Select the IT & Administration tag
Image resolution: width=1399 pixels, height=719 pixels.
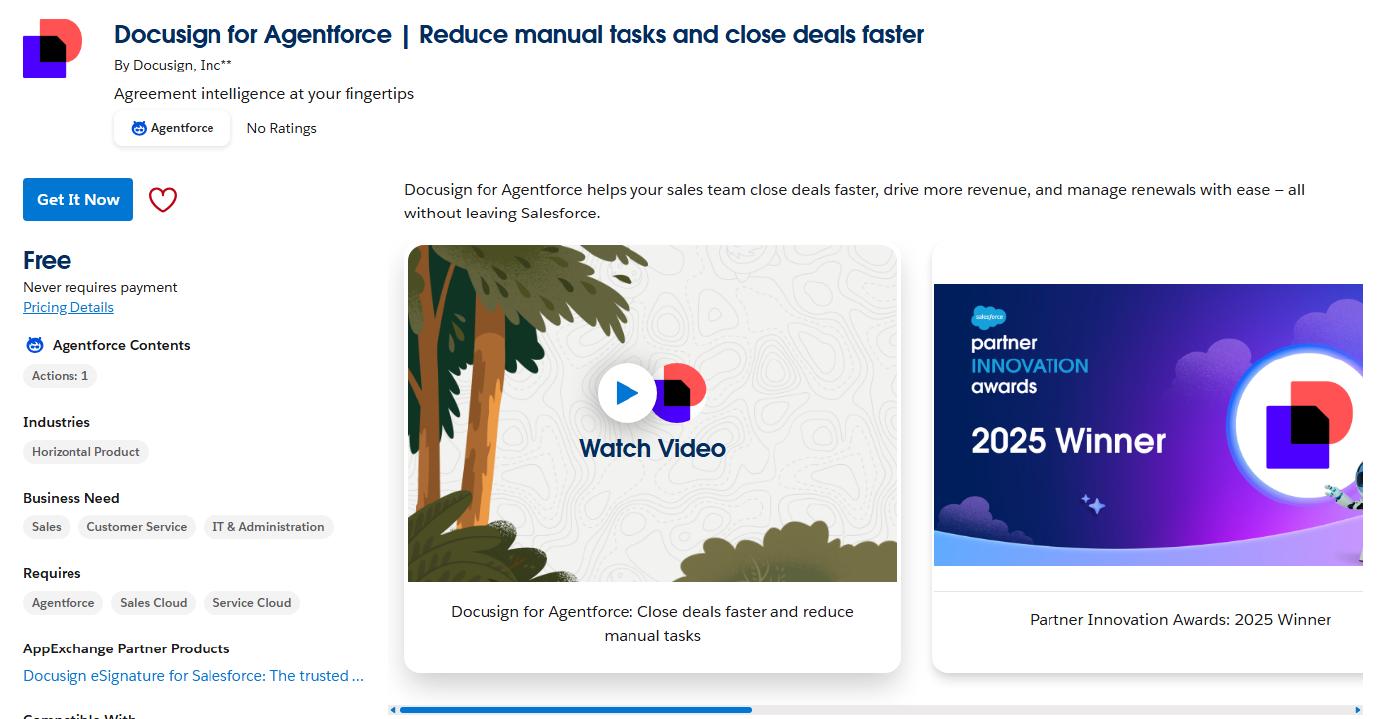(x=268, y=527)
